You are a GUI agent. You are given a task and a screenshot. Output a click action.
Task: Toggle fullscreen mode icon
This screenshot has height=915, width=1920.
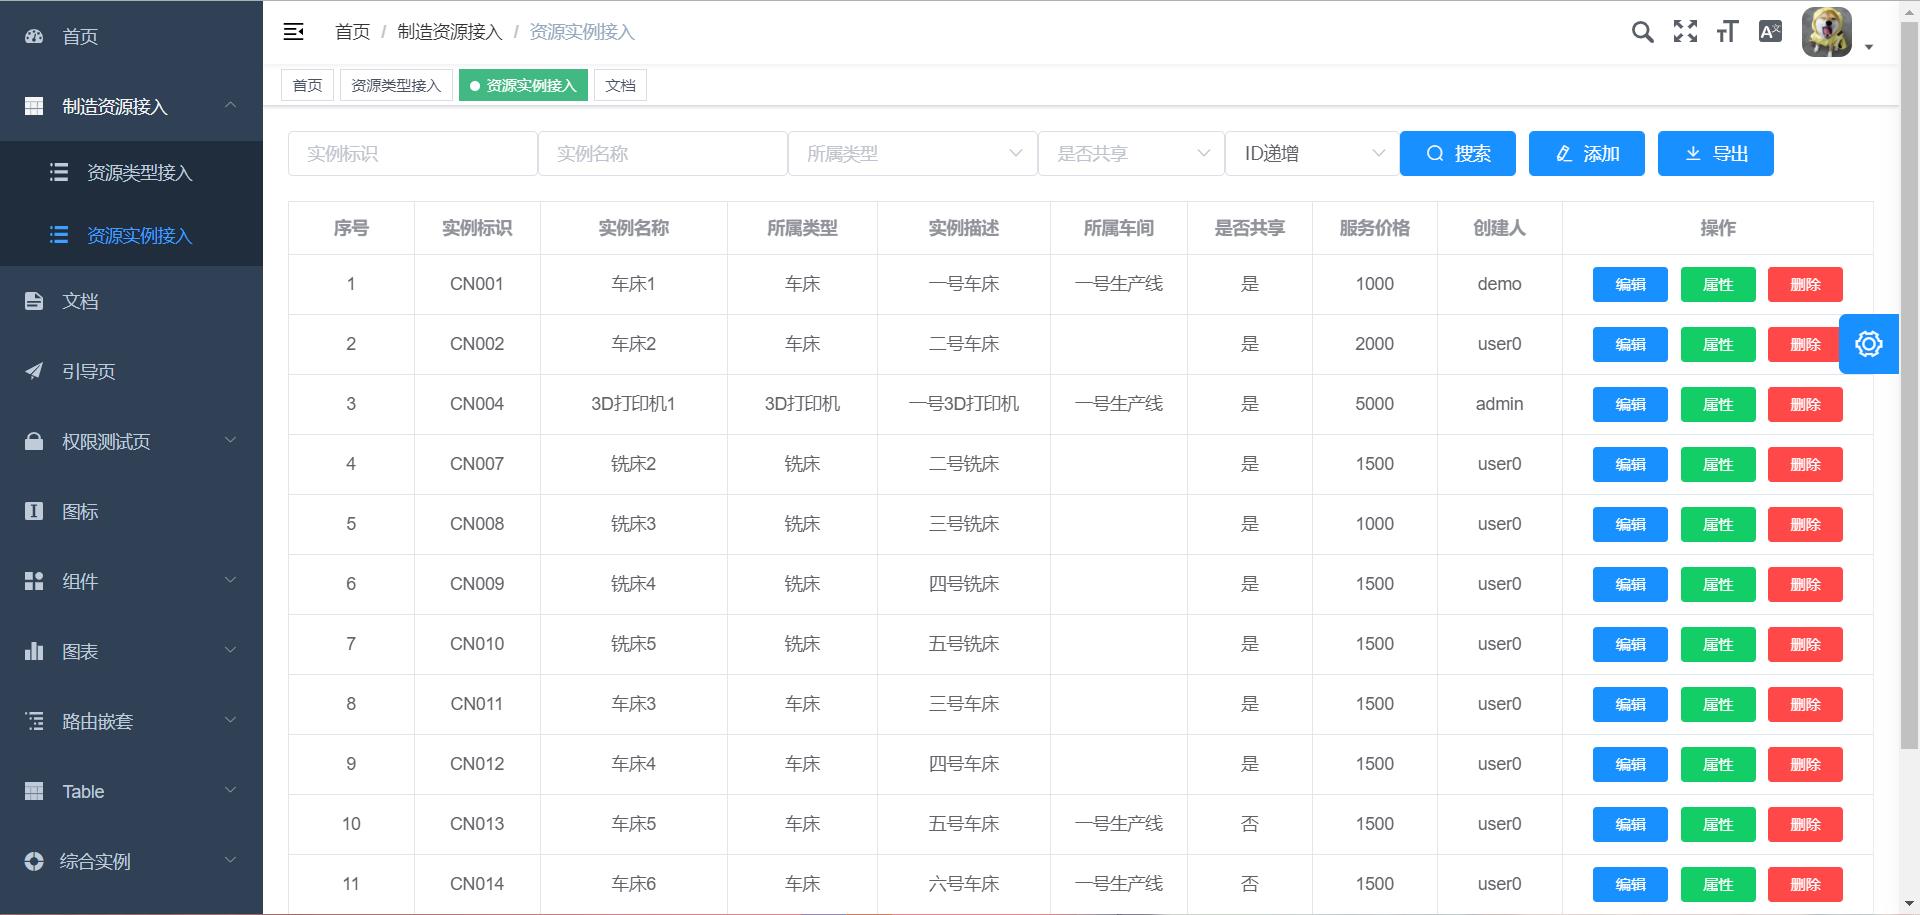[x=1685, y=32]
